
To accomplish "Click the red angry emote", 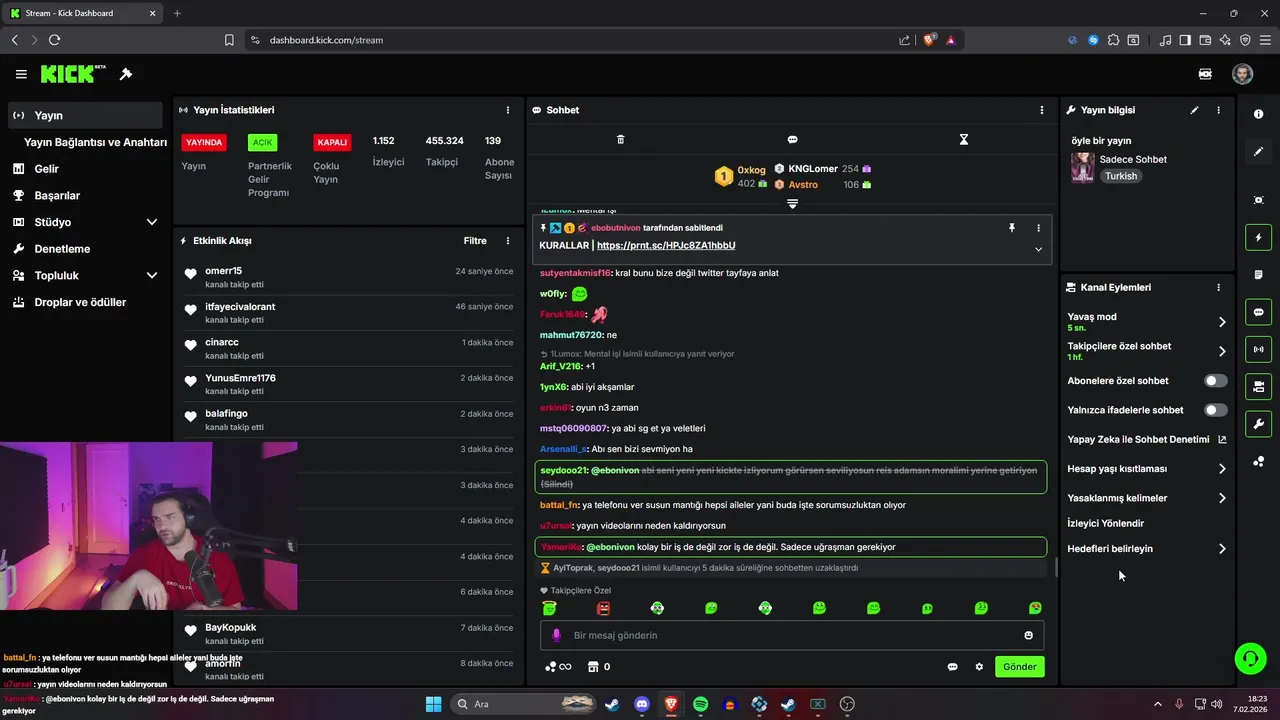I will (x=603, y=607).
